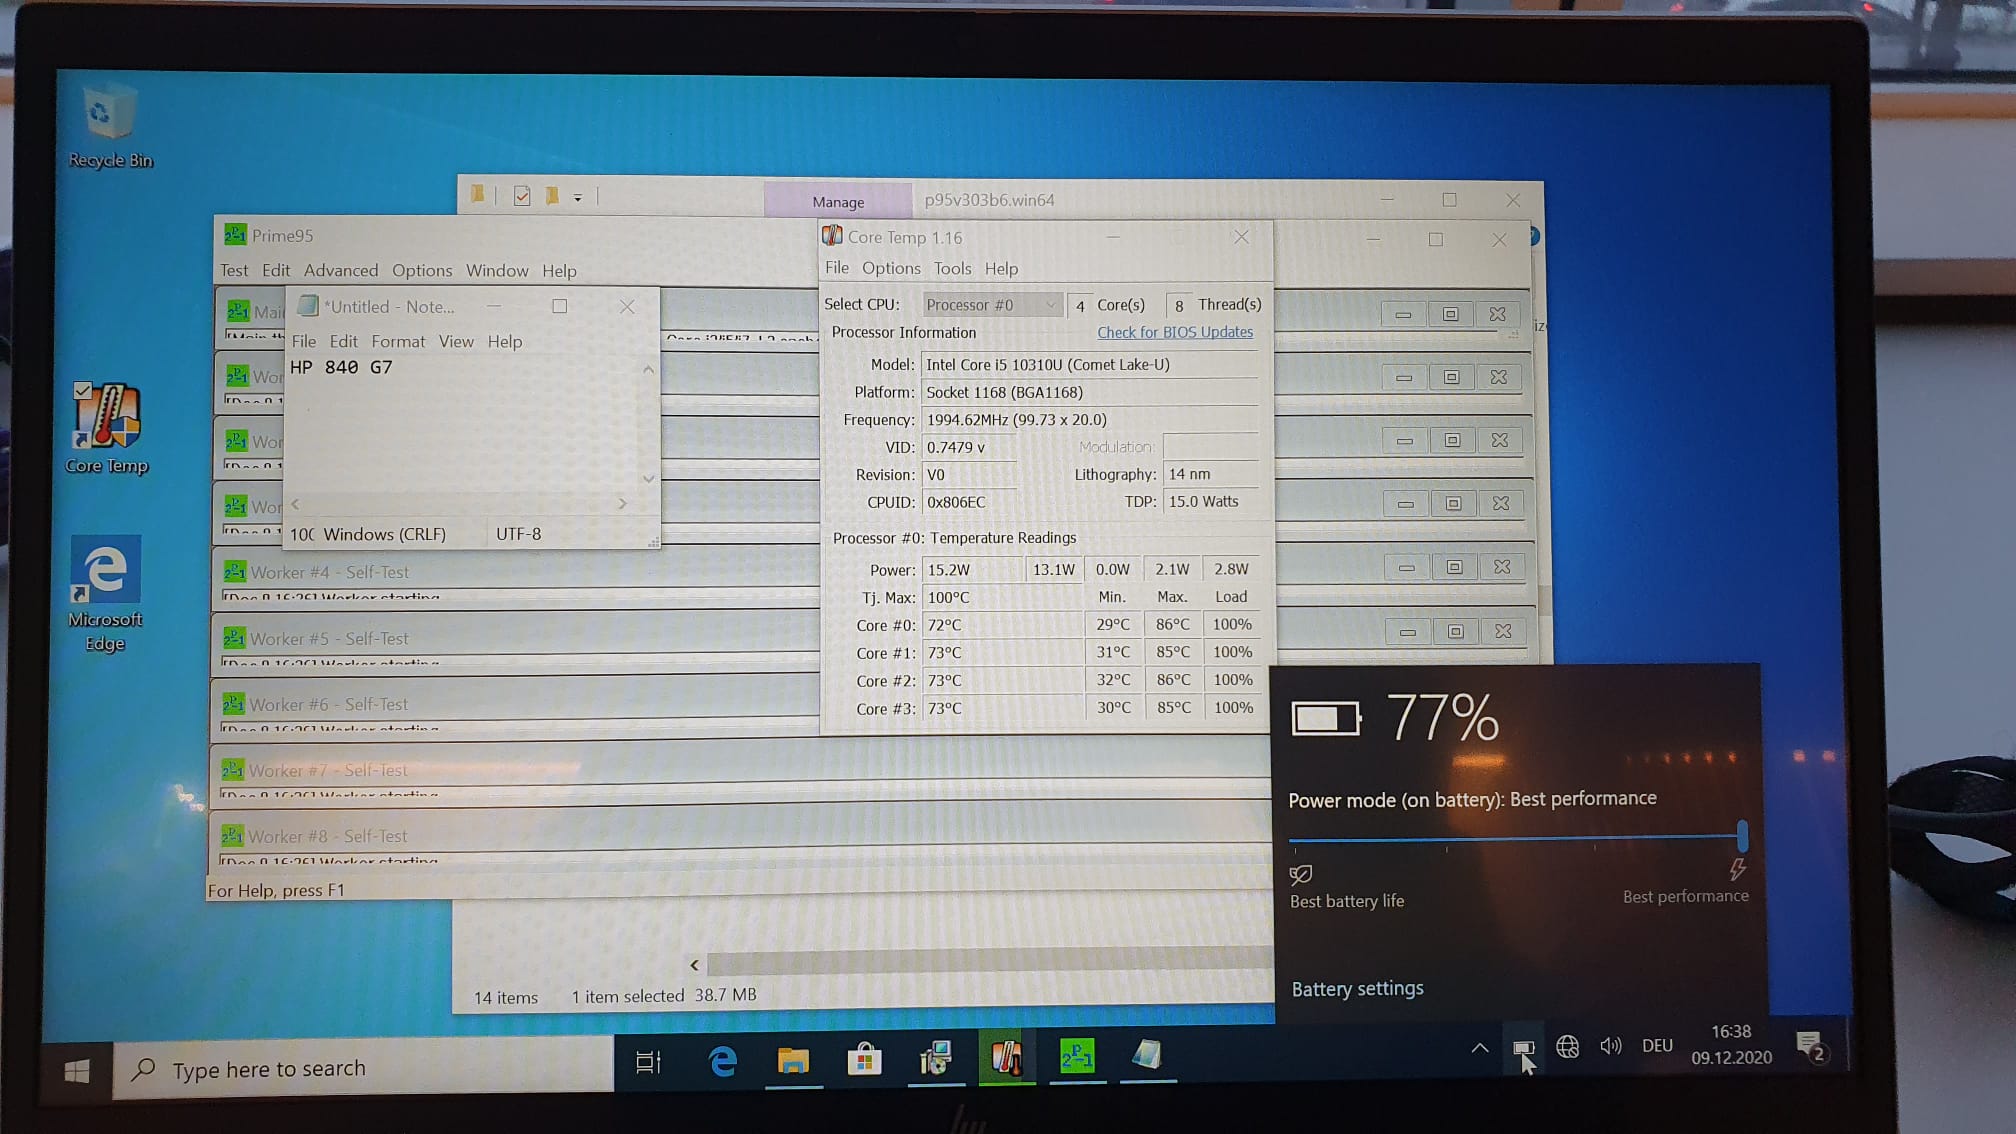Open Battery settings link
The height and width of the screenshot is (1134, 2016).
click(1357, 988)
